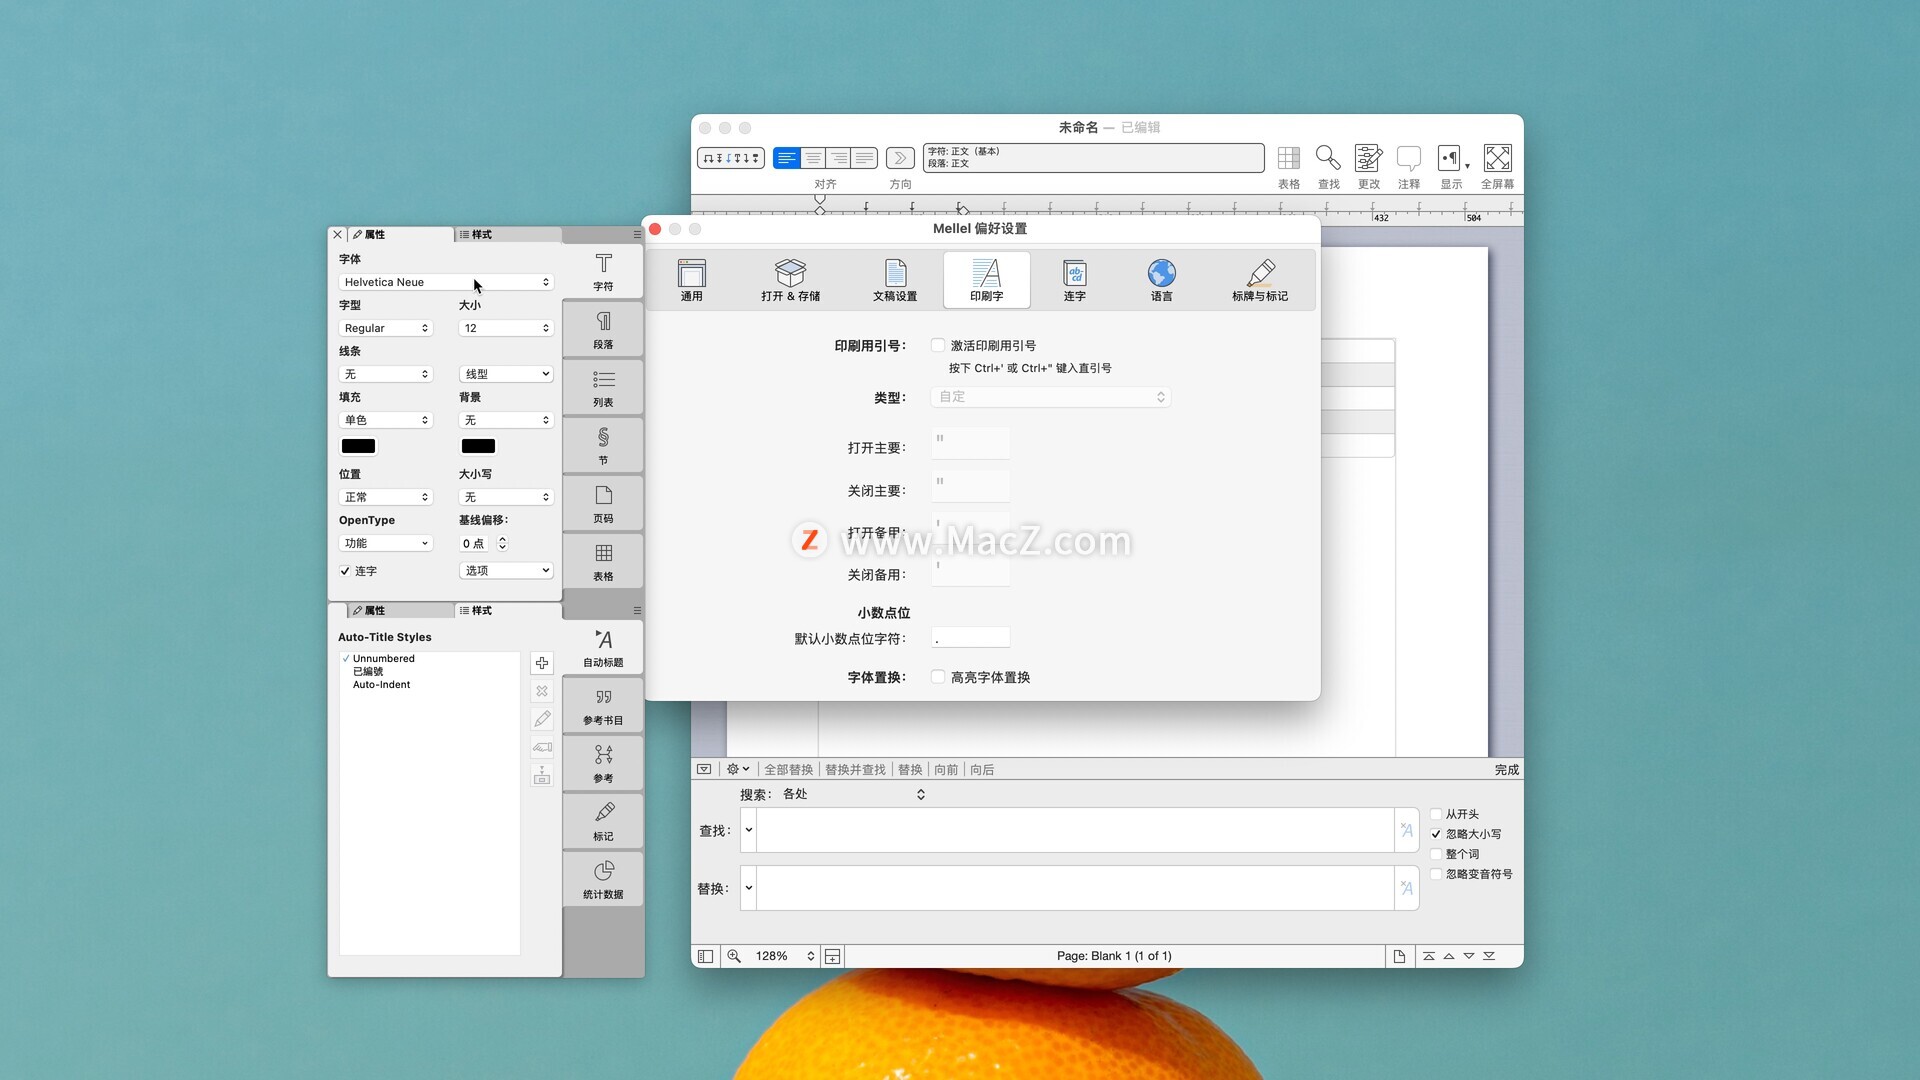
Task: Open the Helvetica Neue font dropdown
Action: click(x=446, y=282)
